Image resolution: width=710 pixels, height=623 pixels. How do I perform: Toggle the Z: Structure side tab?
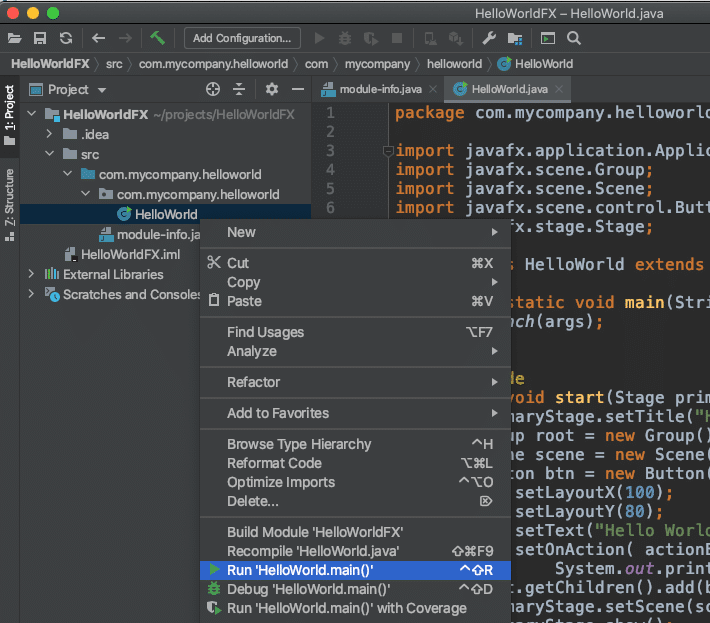pyautogui.click(x=10, y=205)
